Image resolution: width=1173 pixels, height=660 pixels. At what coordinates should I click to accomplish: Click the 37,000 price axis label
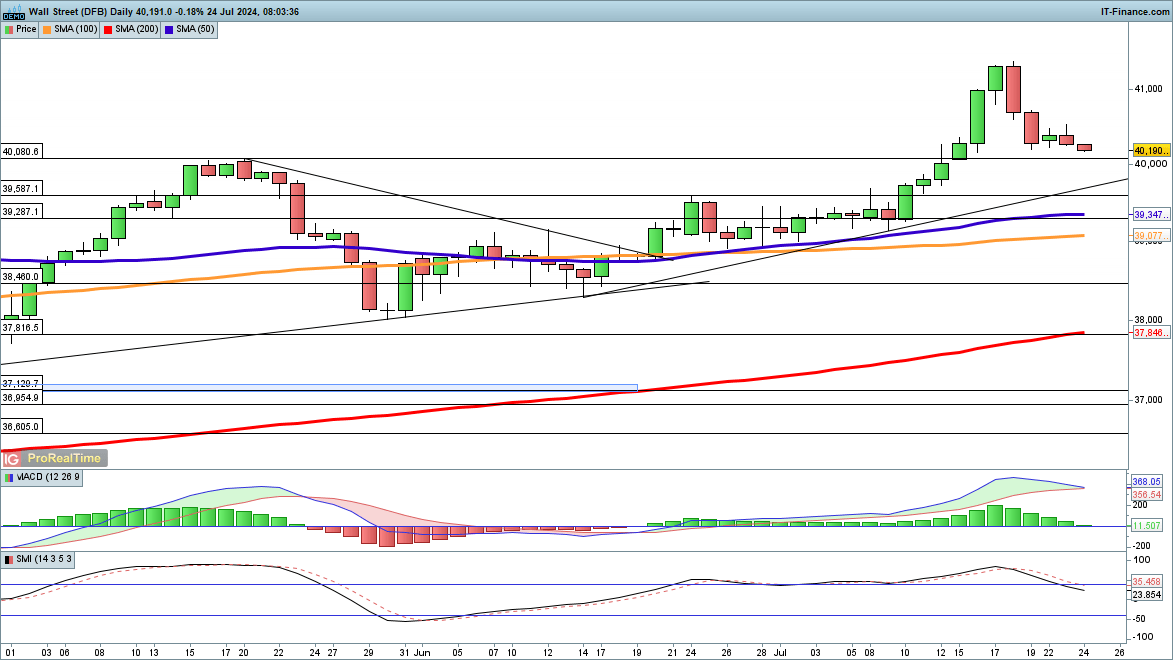pos(1149,400)
